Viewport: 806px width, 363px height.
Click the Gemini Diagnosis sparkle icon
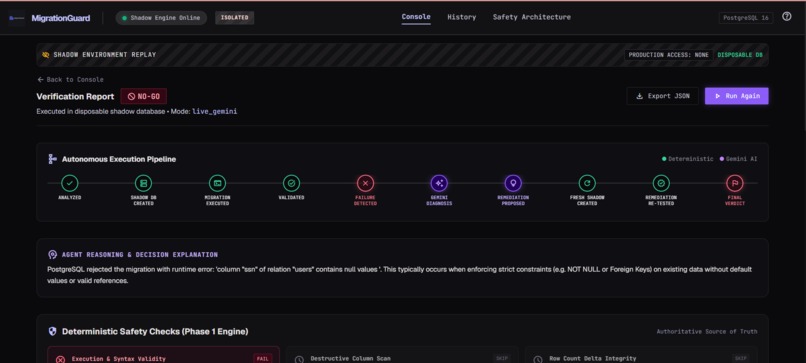(439, 183)
